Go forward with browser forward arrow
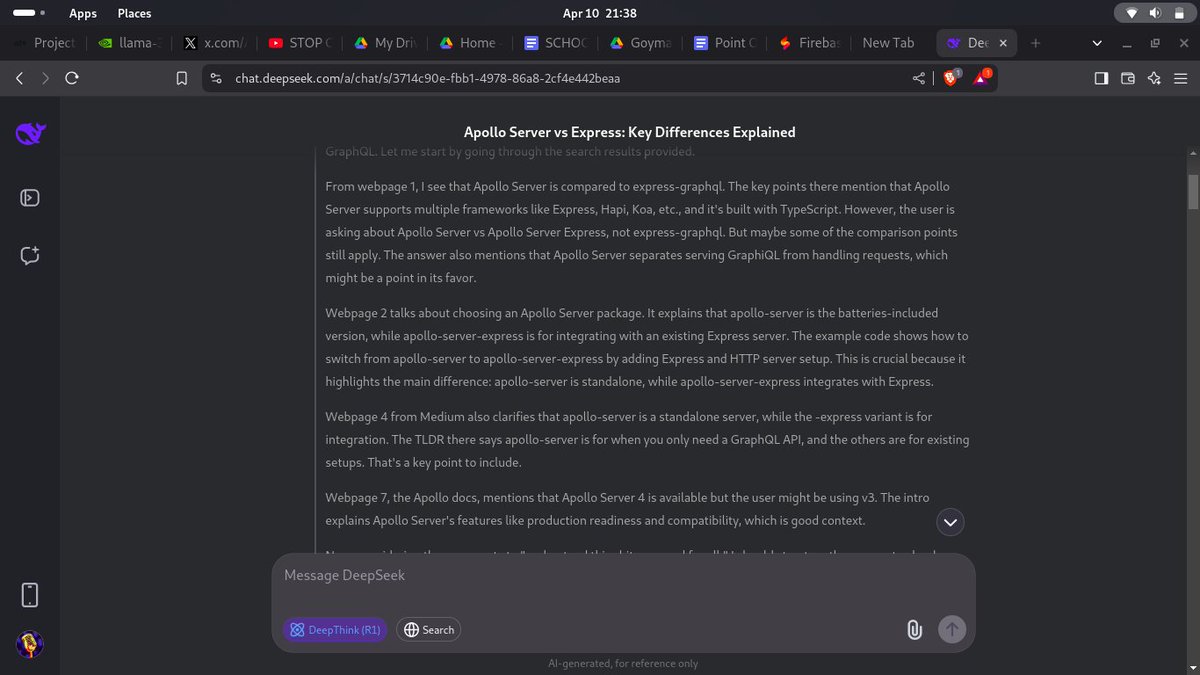This screenshot has height=675, width=1200. 45,78
